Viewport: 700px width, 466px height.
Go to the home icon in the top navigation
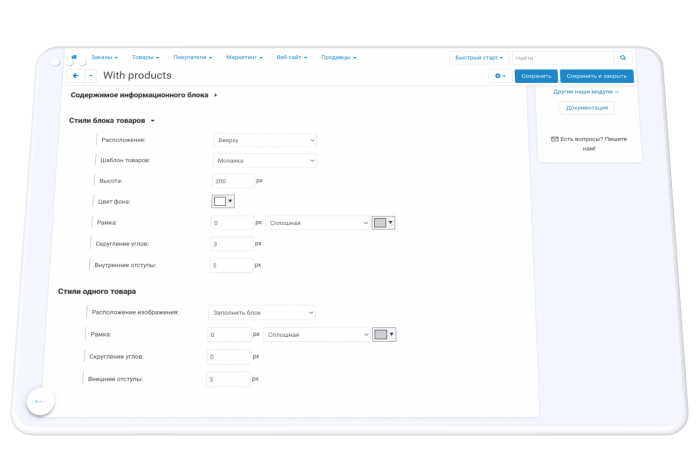coord(74,57)
